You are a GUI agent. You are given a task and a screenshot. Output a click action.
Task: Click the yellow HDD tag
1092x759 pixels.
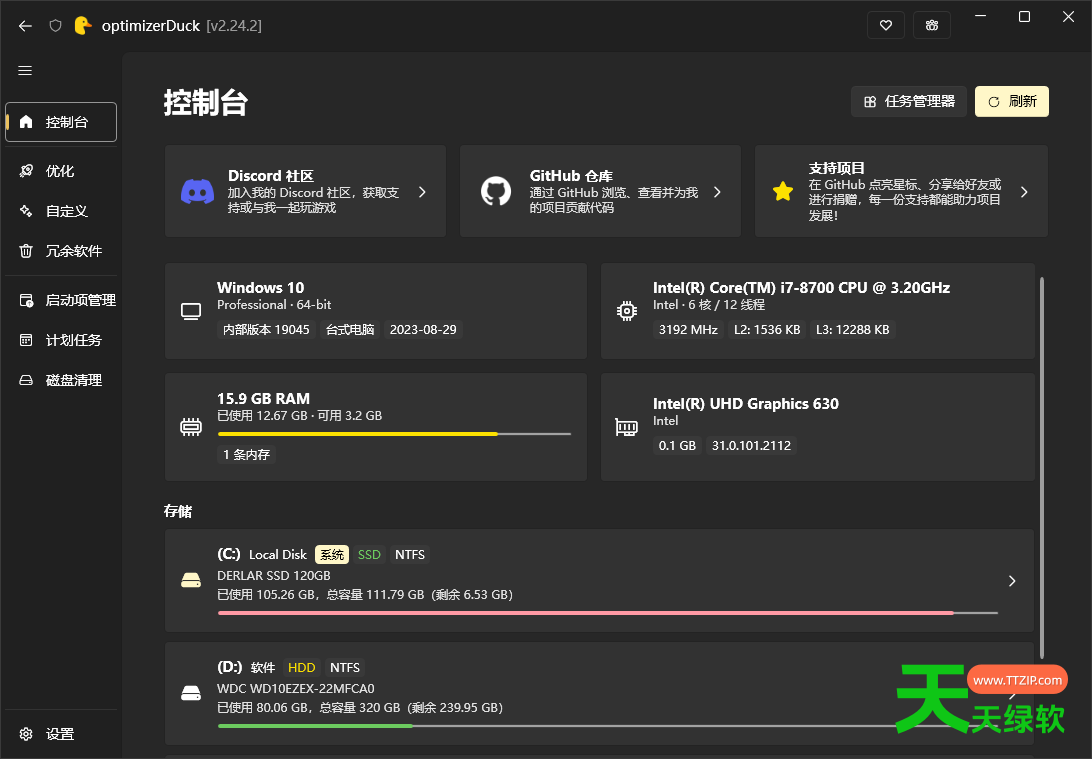click(302, 667)
